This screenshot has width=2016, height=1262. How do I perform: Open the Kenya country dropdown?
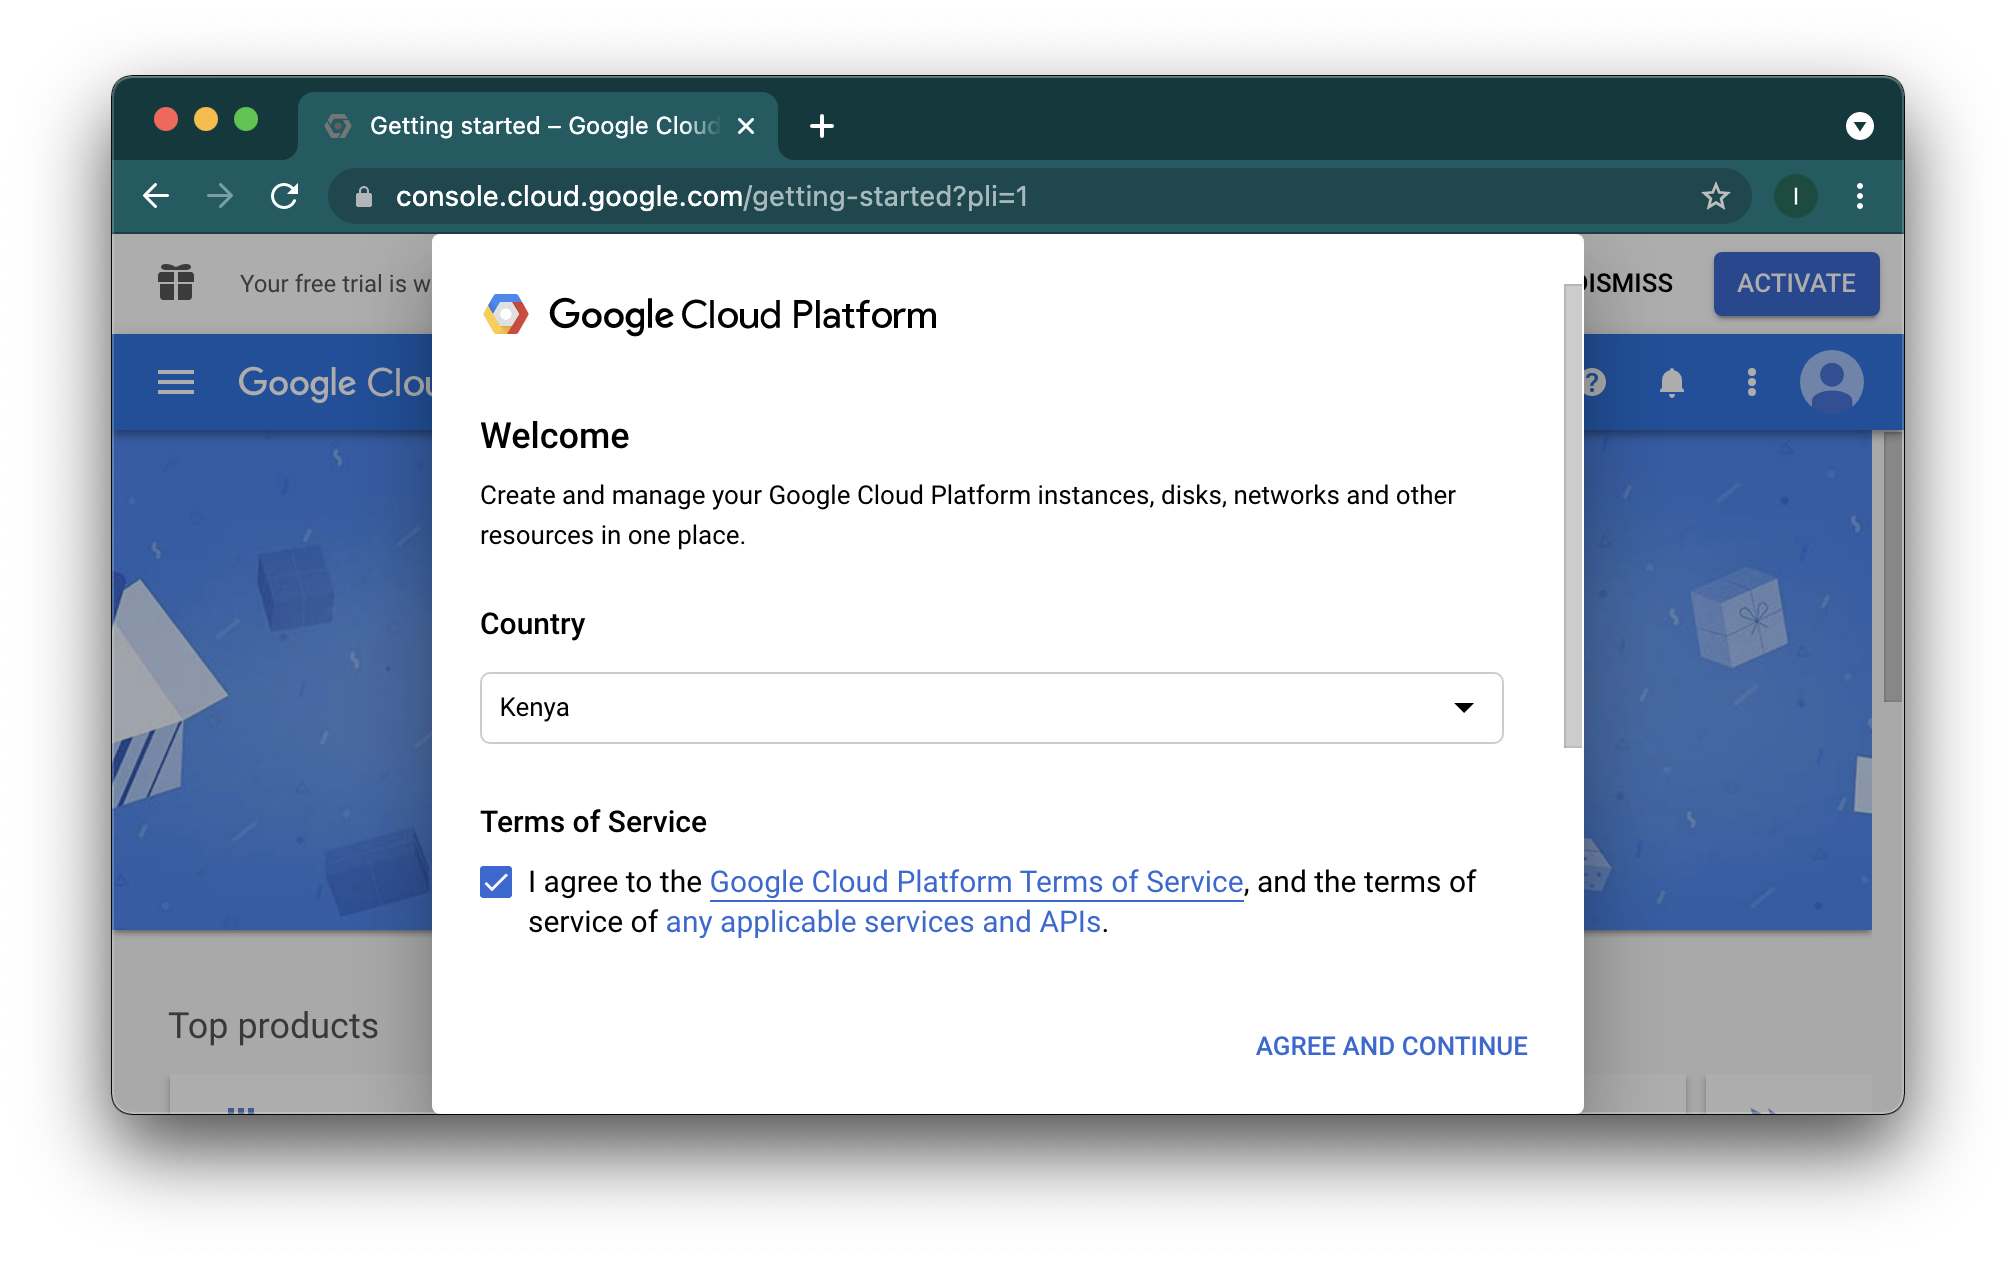coord(991,708)
